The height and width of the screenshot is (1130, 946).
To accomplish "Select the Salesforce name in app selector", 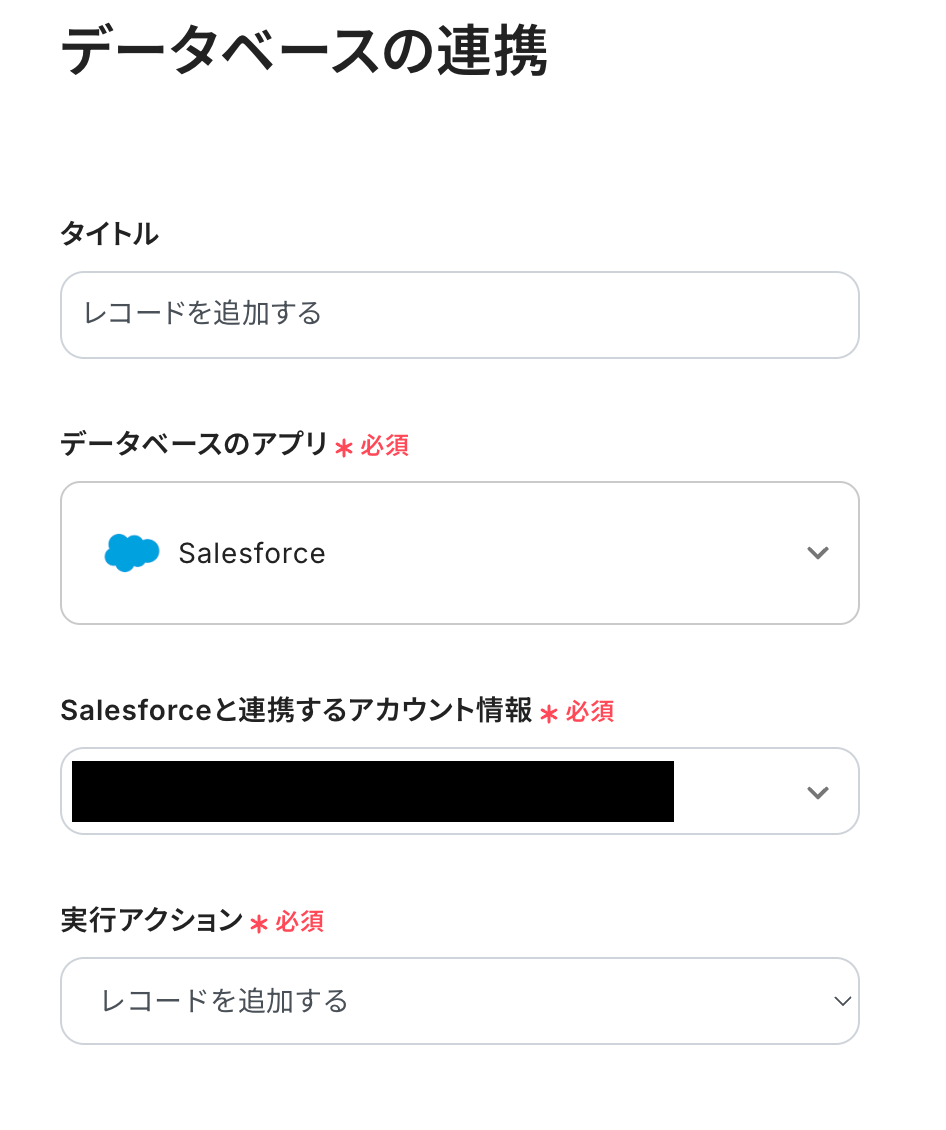I will (x=252, y=554).
